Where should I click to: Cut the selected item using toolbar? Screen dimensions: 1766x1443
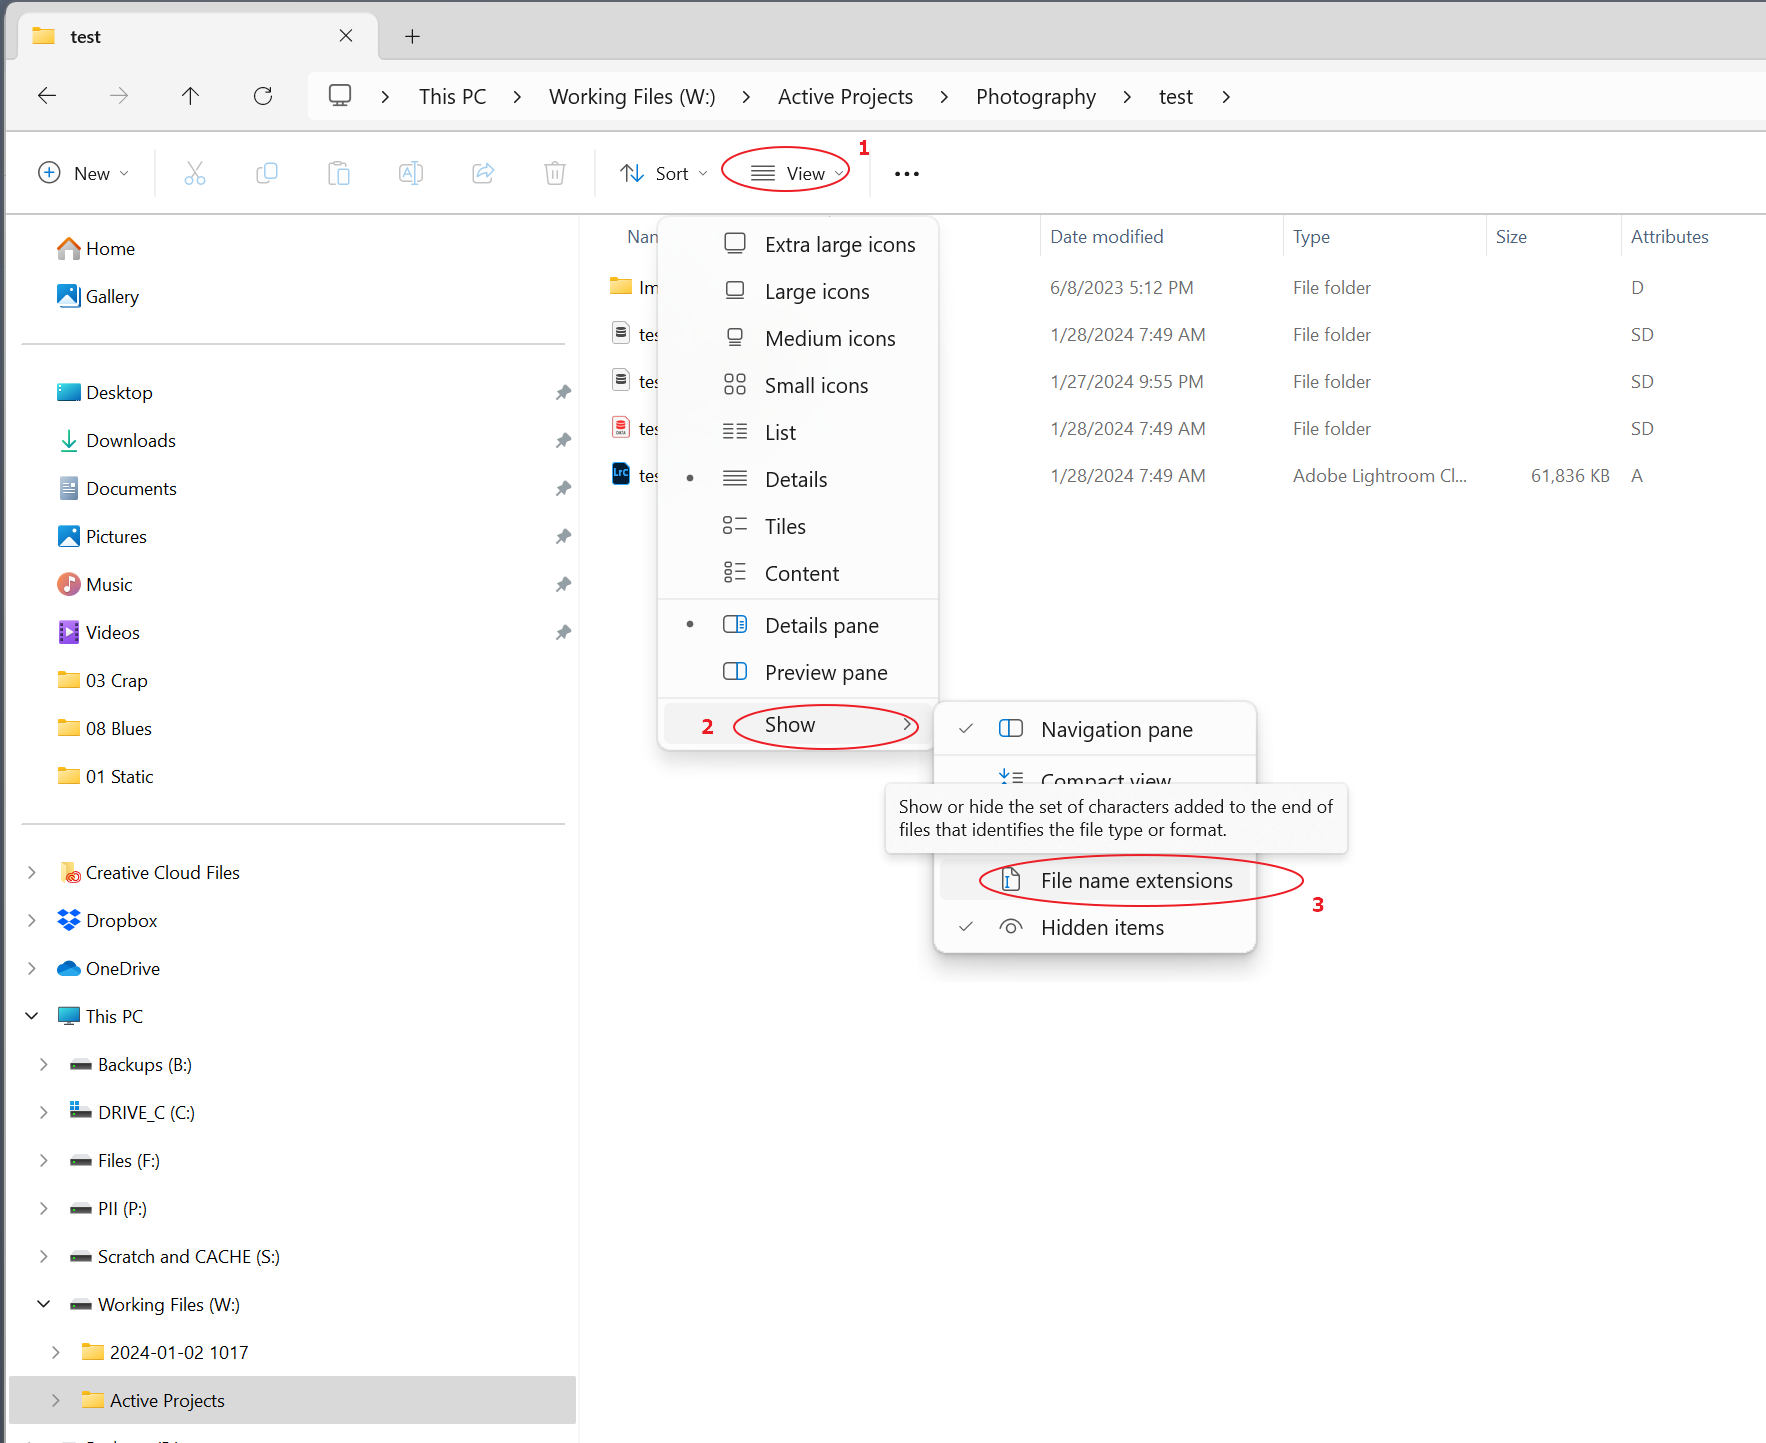pyautogui.click(x=195, y=173)
